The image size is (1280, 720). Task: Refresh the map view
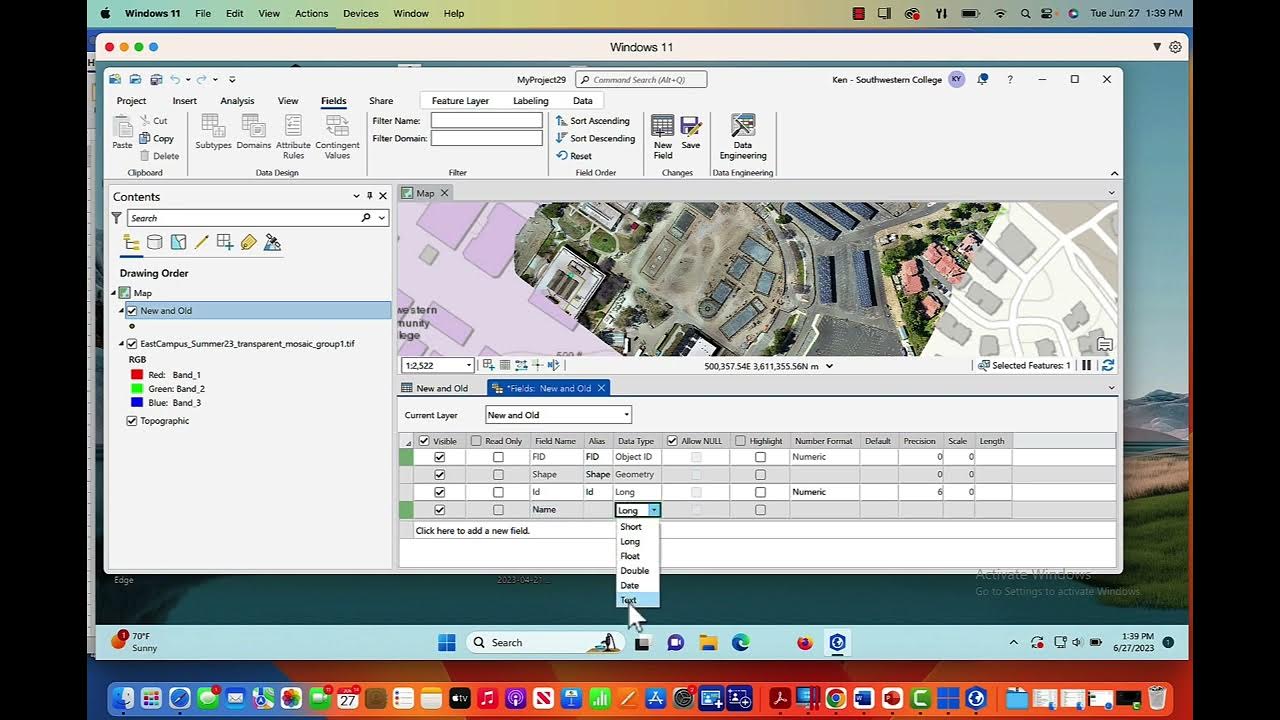(x=1107, y=366)
